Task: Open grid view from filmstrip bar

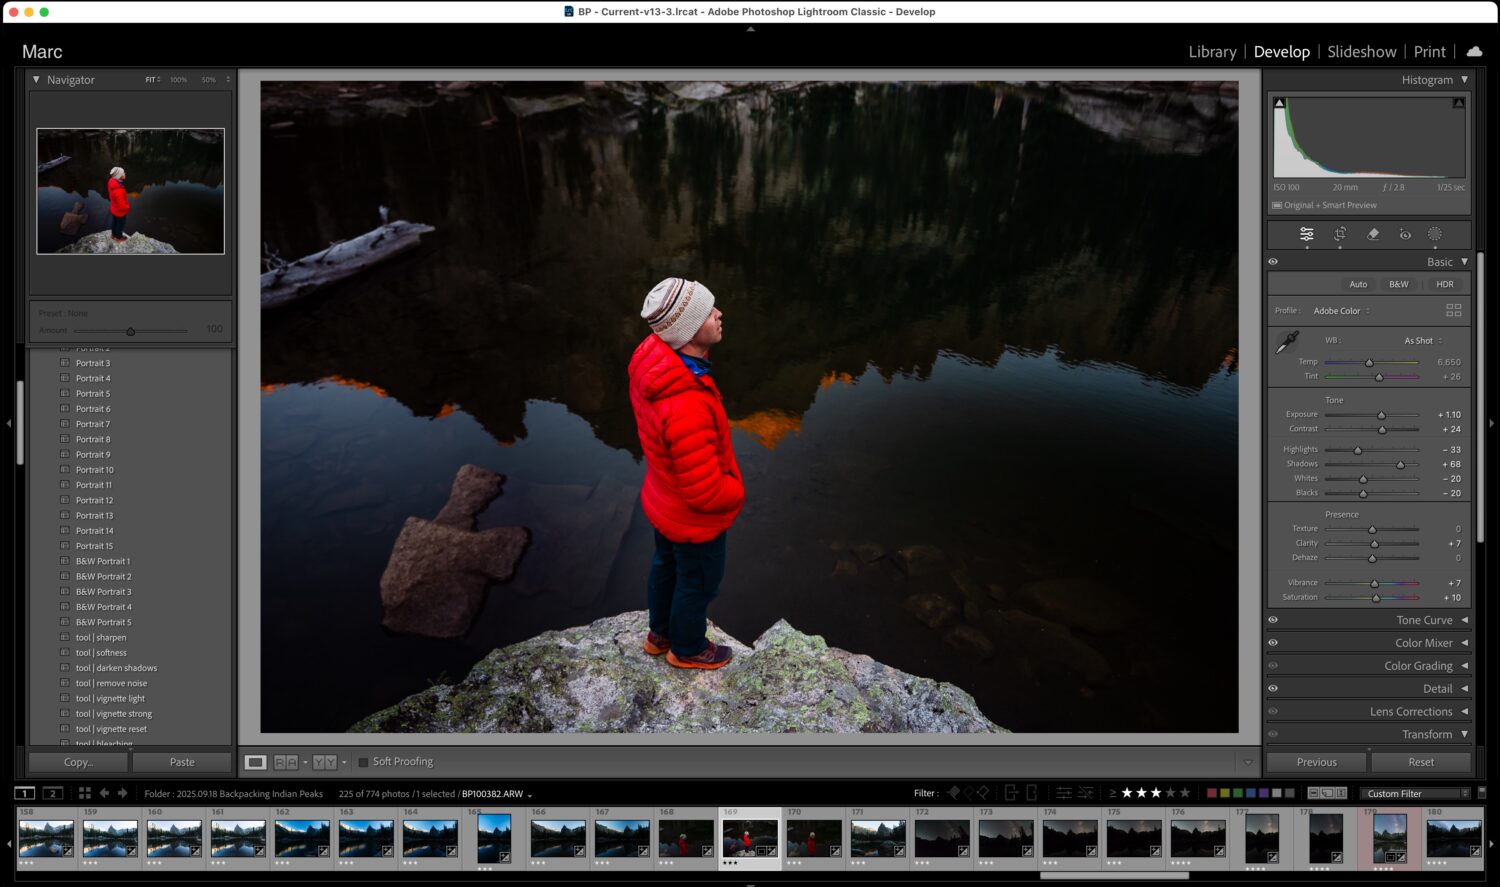Action: tap(84, 793)
